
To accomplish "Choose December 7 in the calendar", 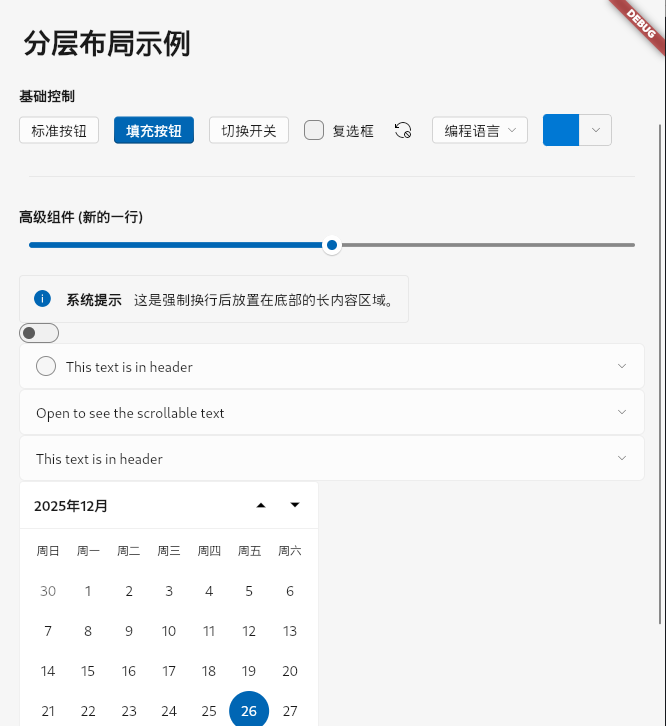I will tap(48, 631).
